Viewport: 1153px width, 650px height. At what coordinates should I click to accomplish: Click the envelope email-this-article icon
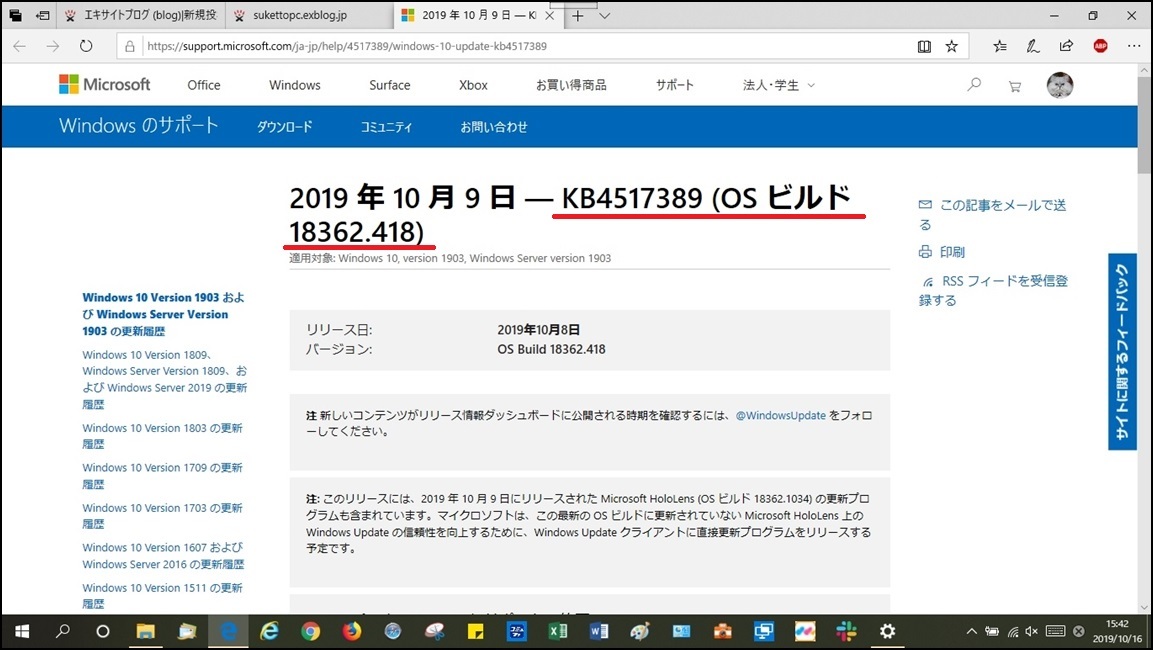[925, 205]
